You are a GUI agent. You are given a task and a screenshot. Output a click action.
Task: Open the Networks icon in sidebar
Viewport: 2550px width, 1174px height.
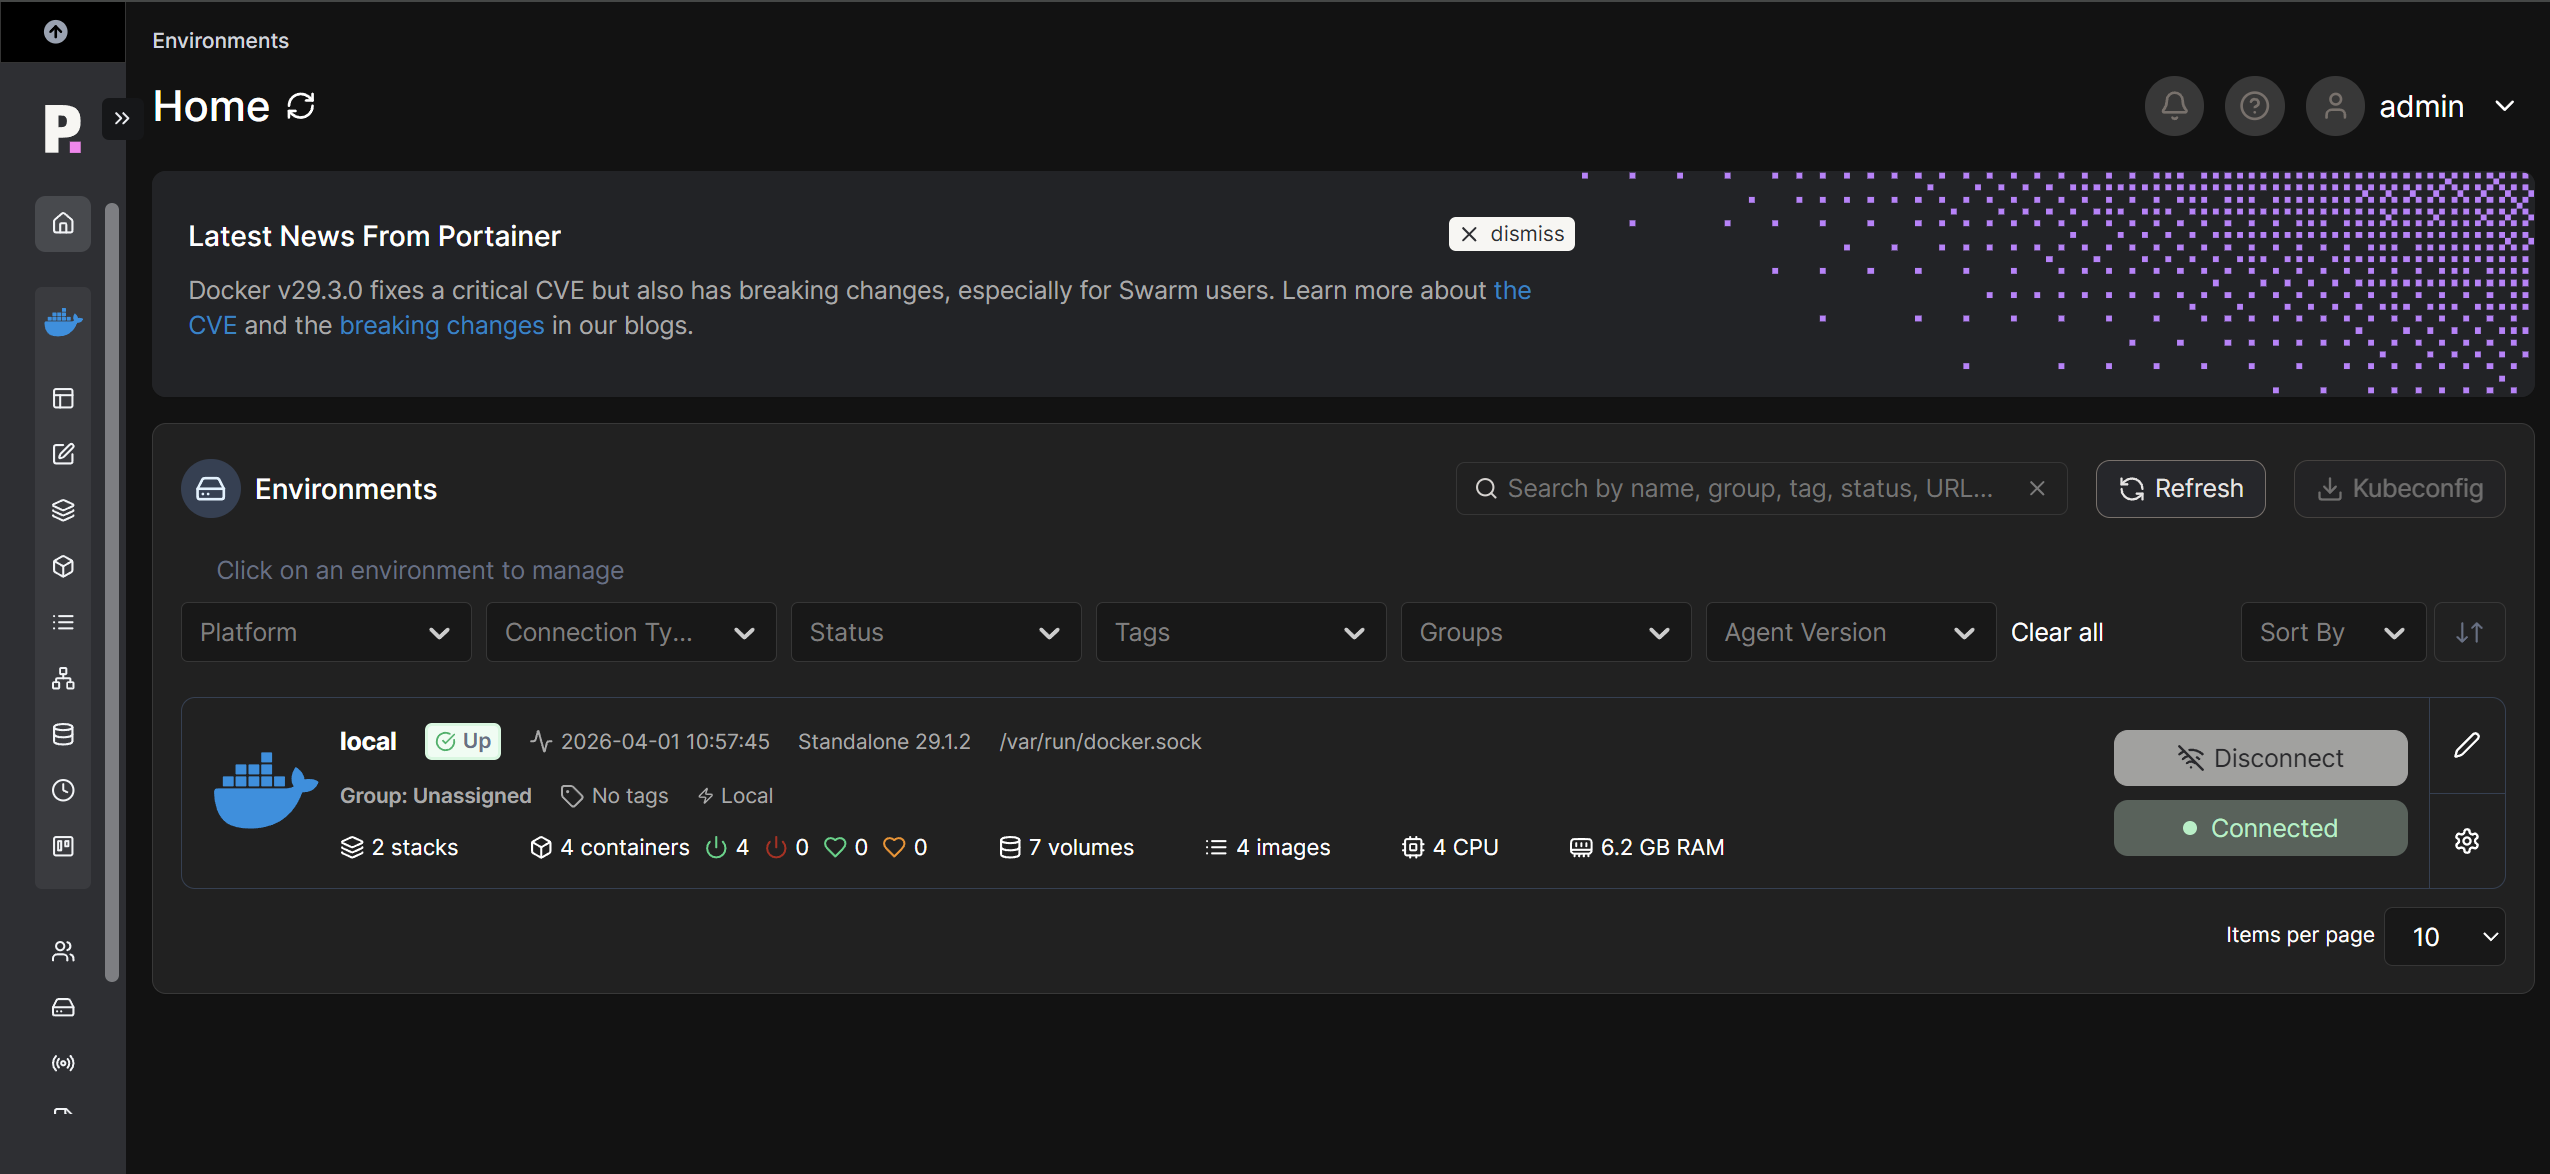(x=63, y=678)
